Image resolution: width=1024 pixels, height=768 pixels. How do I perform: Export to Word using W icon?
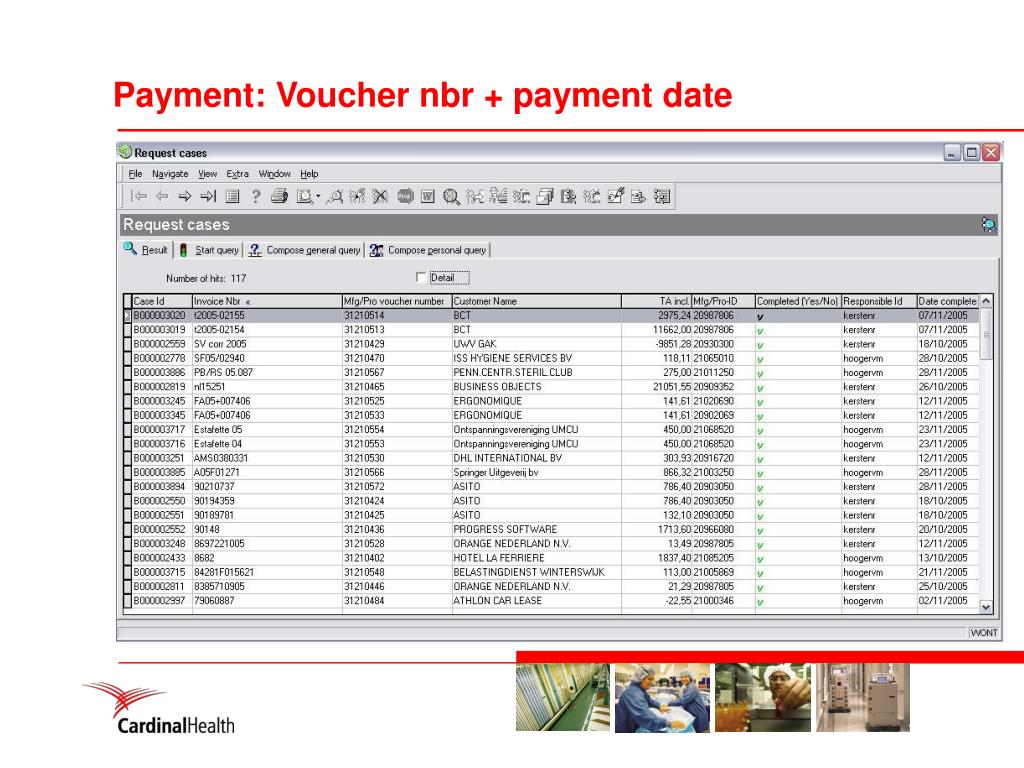[x=428, y=196]
